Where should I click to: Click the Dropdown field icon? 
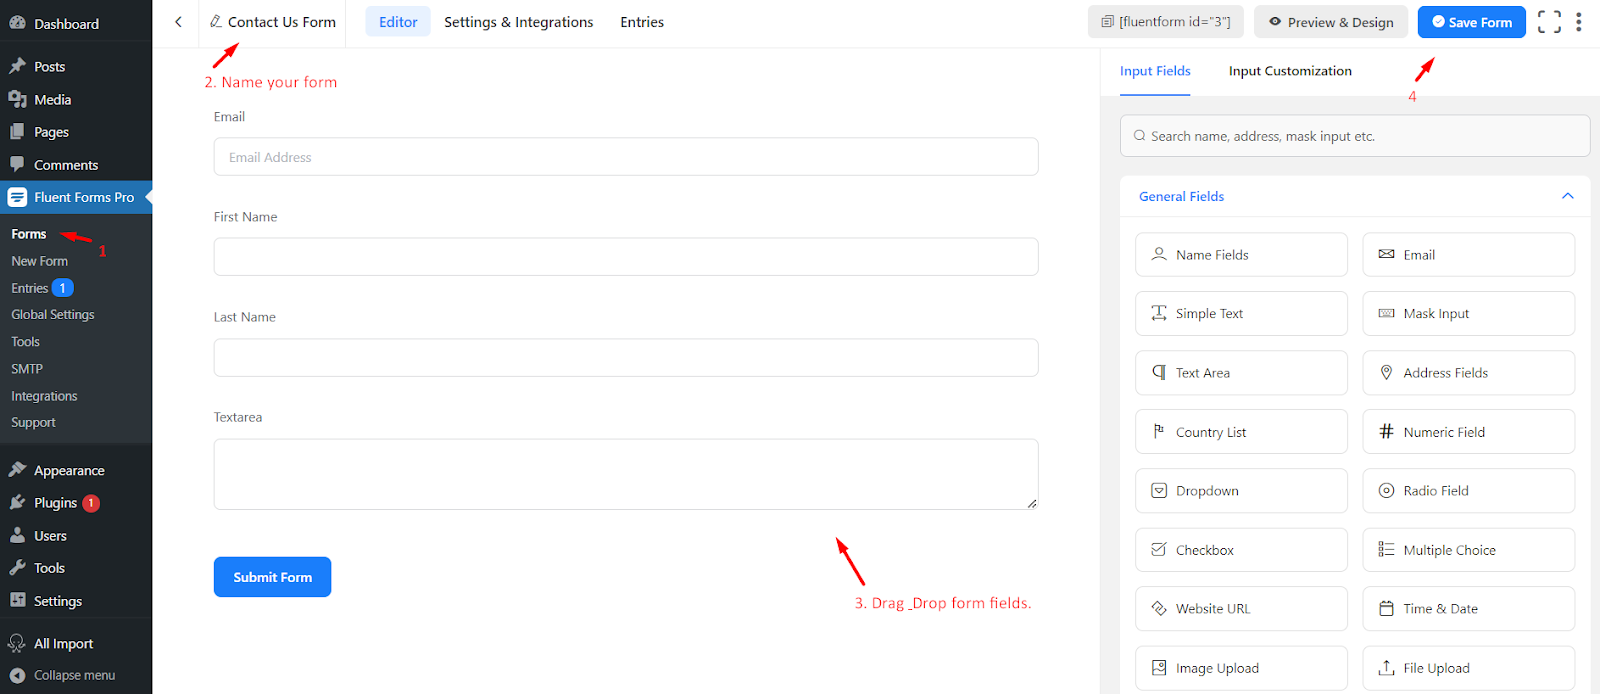tap(1159, 490)
